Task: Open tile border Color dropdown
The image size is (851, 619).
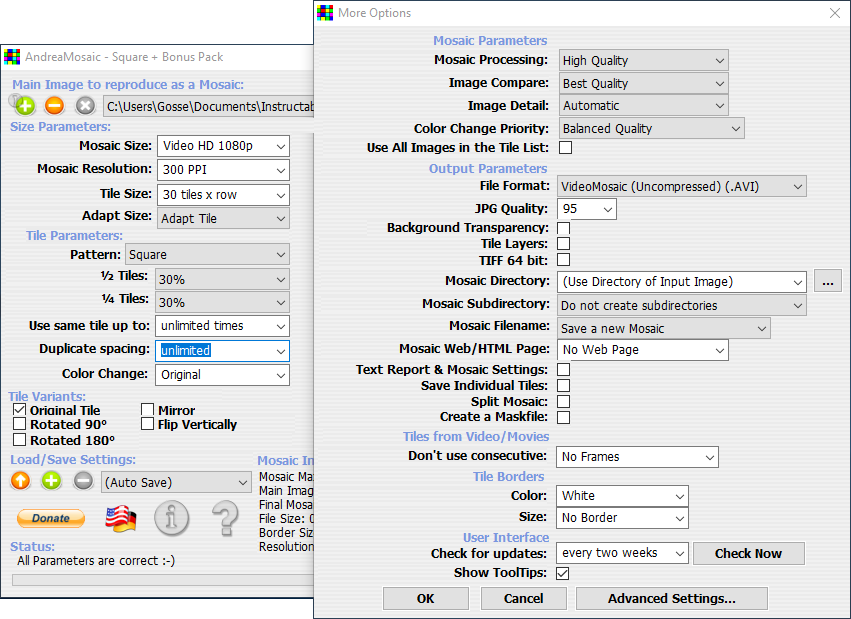Action: pos(623,496)
